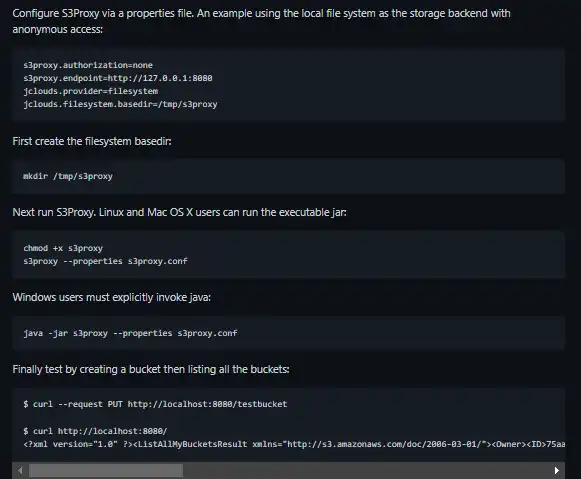Click the ListAllMyBucketsResult XML output line
Image resolution: width=581 pixels, height=479 pixels.
coord(294,444)
